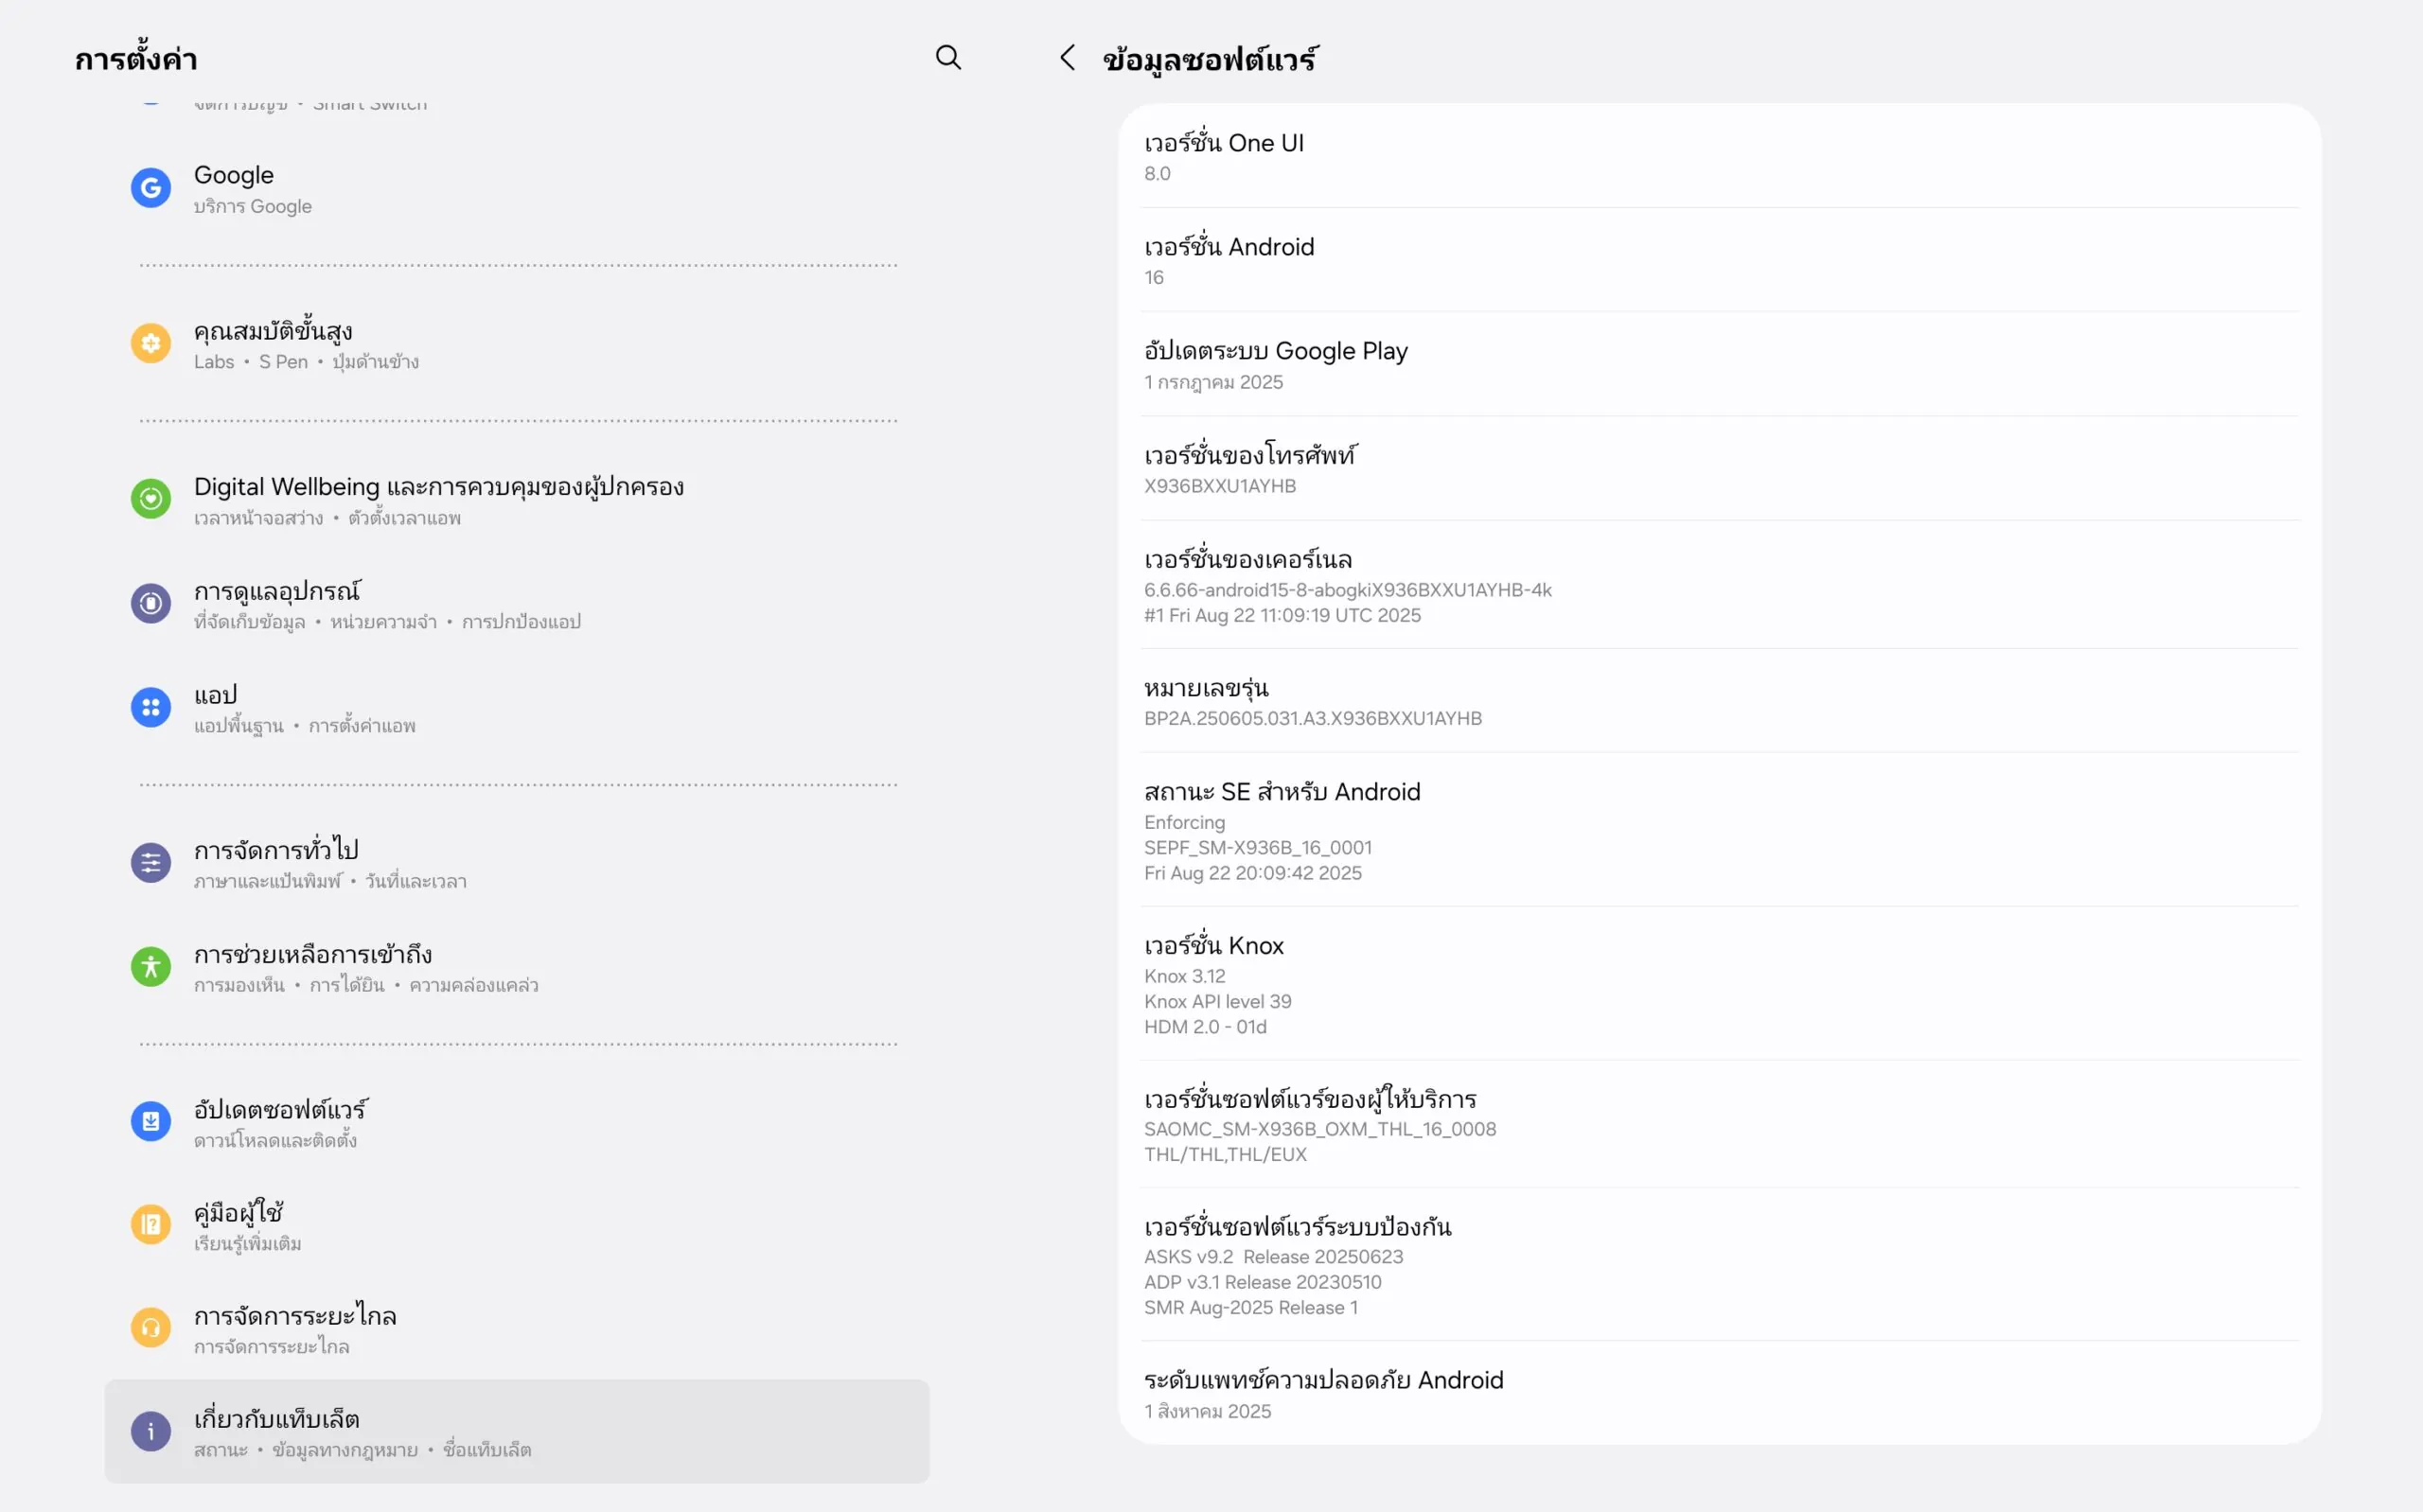
Task: Open การดูแลอุปกรณ์ entry
Action: click(517, 603)
